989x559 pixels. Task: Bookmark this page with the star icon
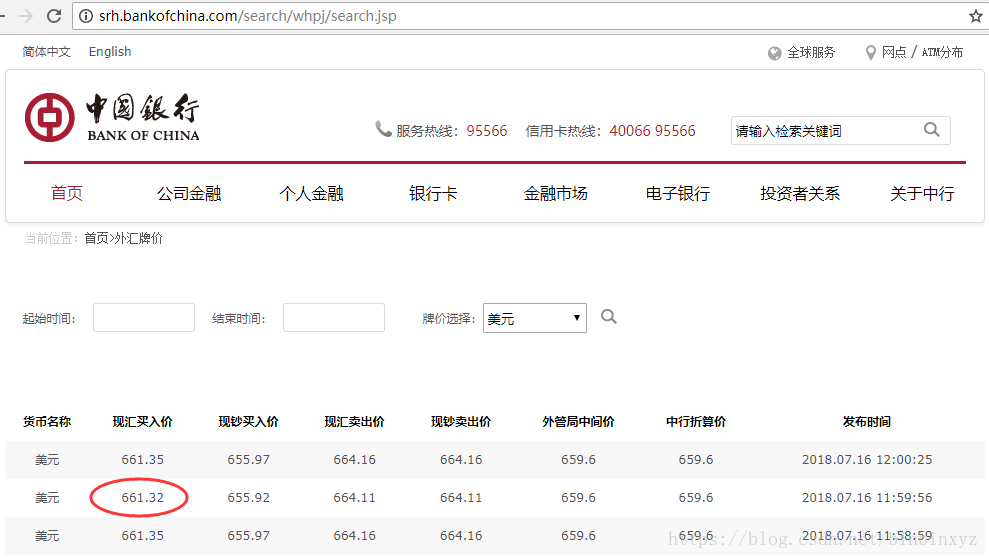(976, 16)
